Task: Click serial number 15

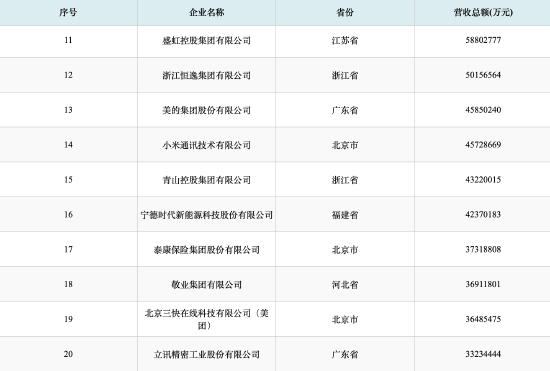Action: [x=68, y=180]
